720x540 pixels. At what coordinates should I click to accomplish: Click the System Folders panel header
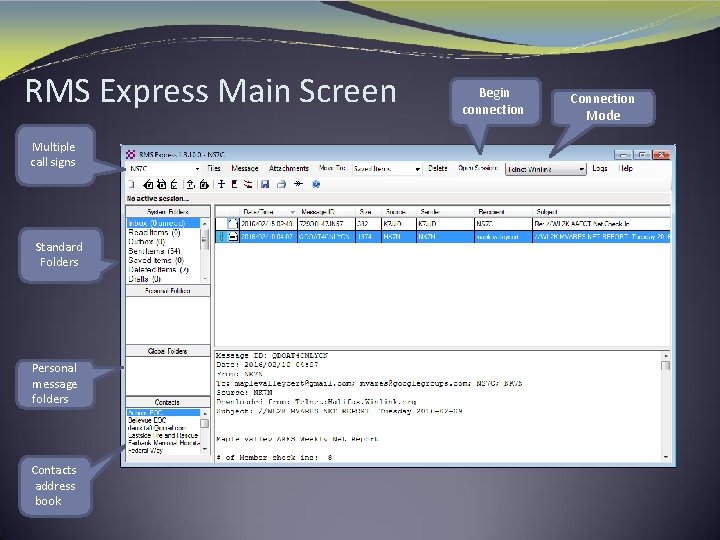pos(168,212)
